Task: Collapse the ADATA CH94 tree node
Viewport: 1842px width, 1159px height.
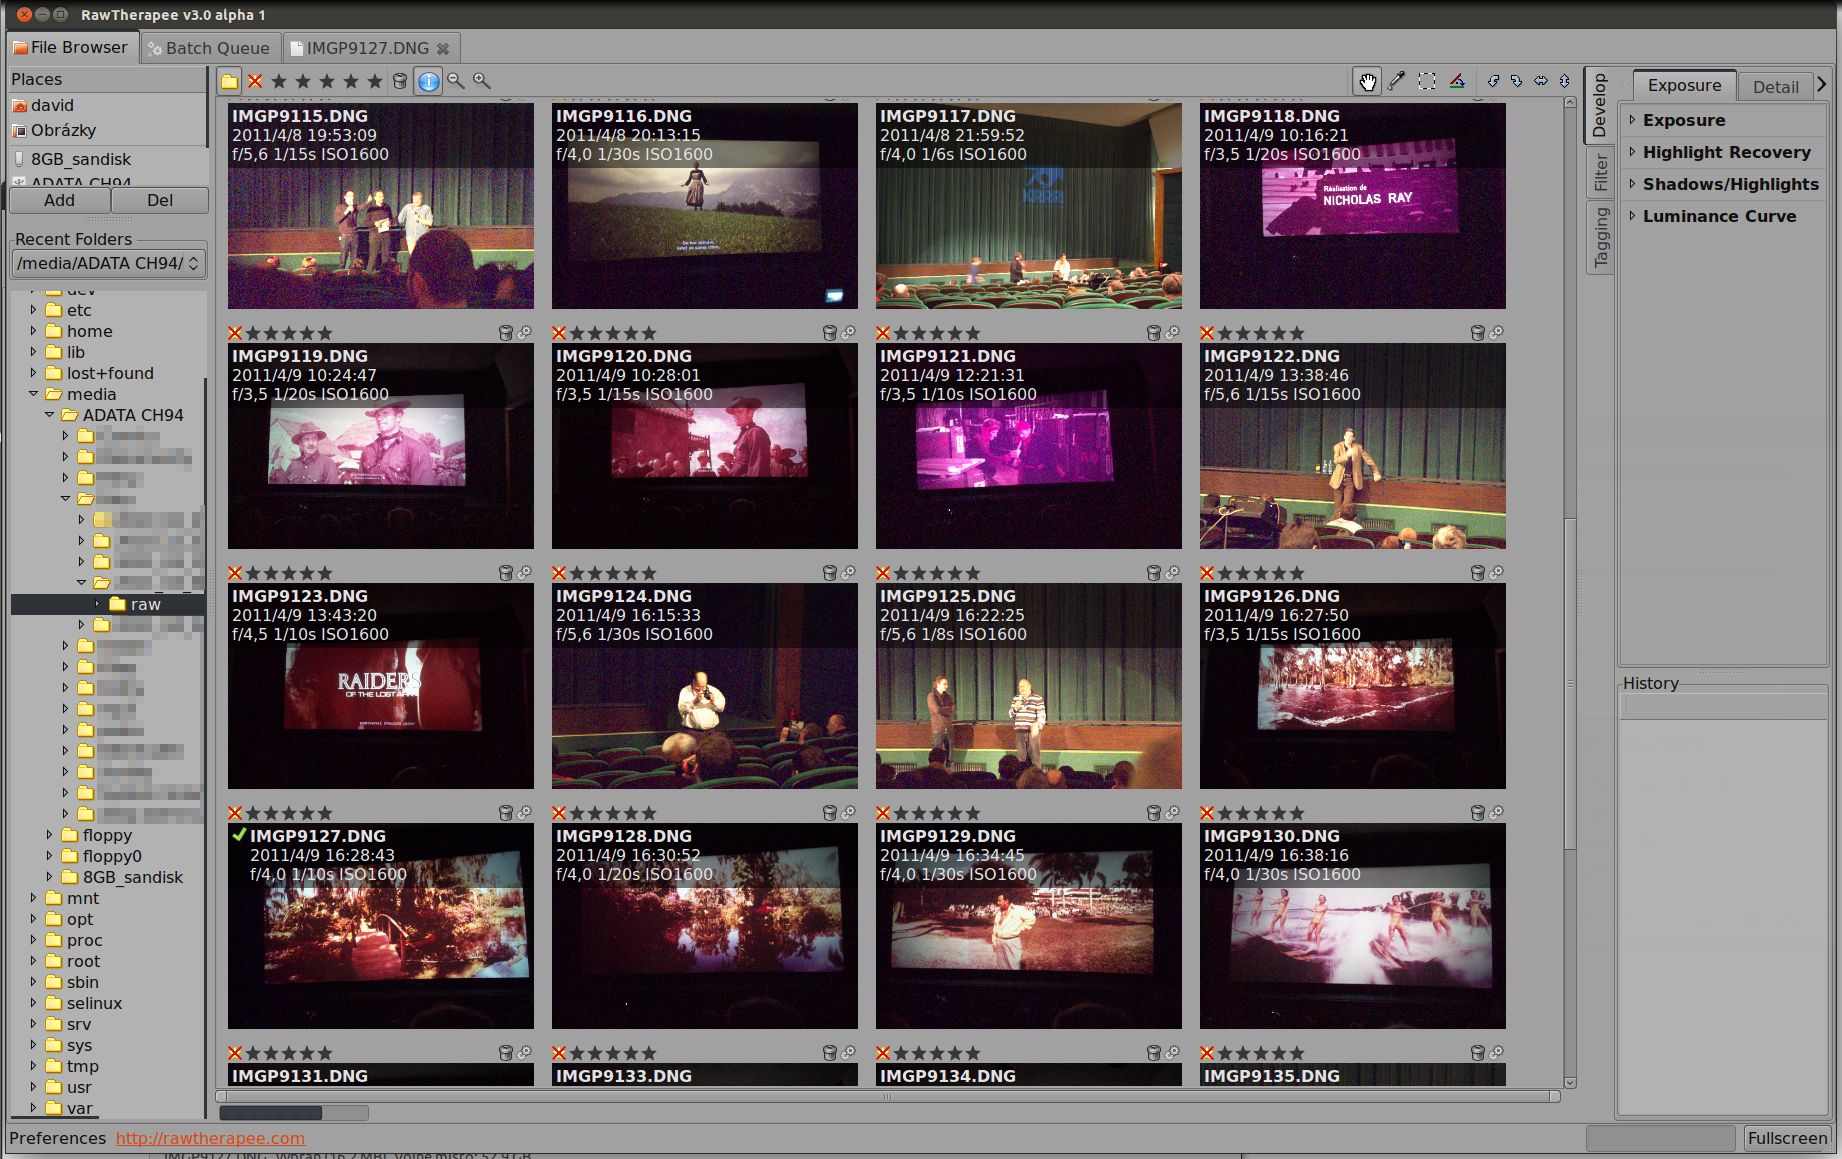Action: click(50, 415)
